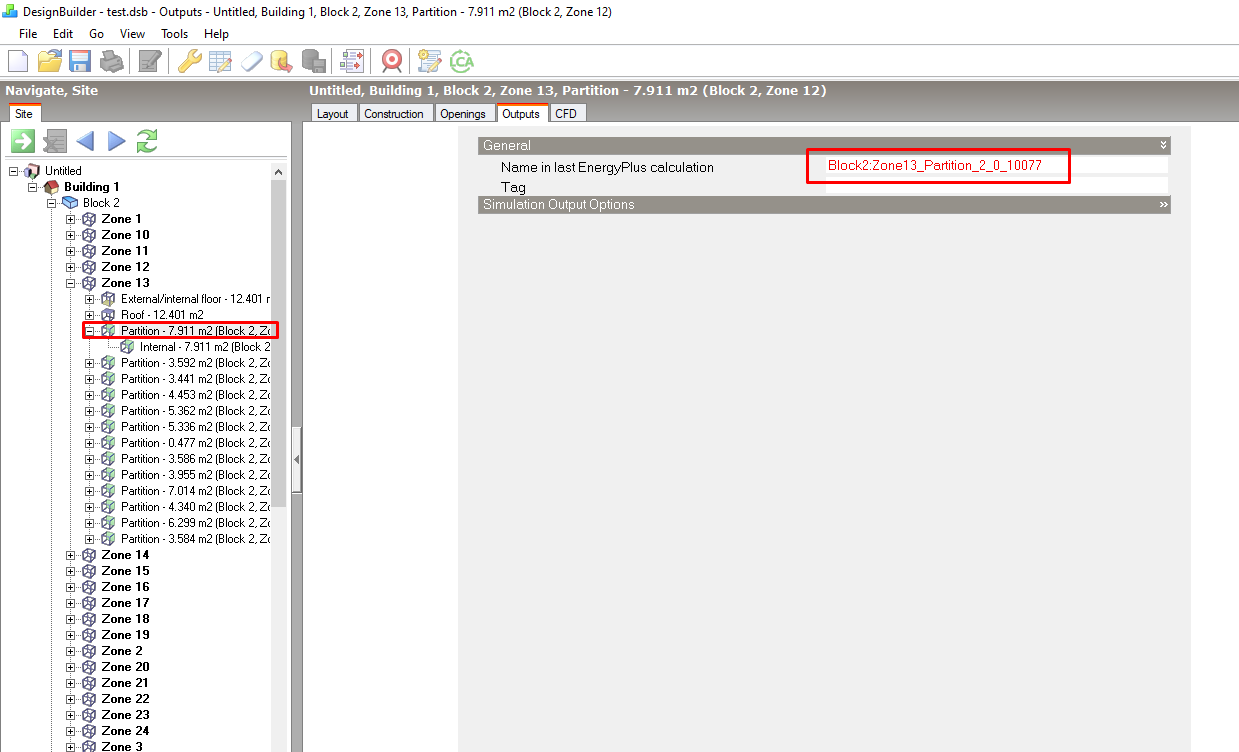This screenshot has width=1239, height=752.
Task: Click the scroll-with-gear toolbar icon
Action: (430, 61)
